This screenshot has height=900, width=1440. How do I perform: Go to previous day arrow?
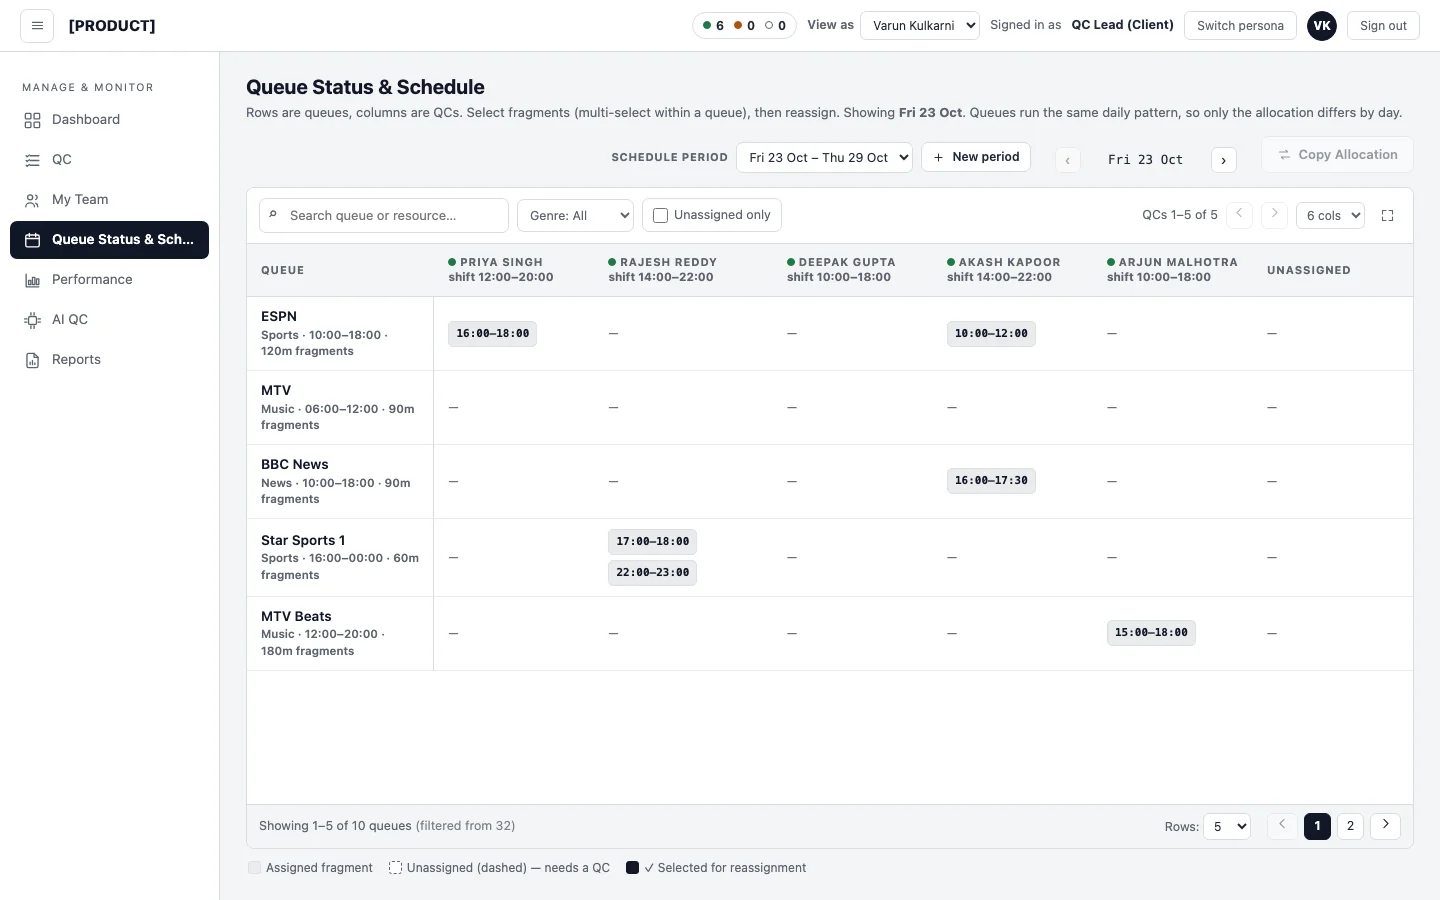point(1068,160)
